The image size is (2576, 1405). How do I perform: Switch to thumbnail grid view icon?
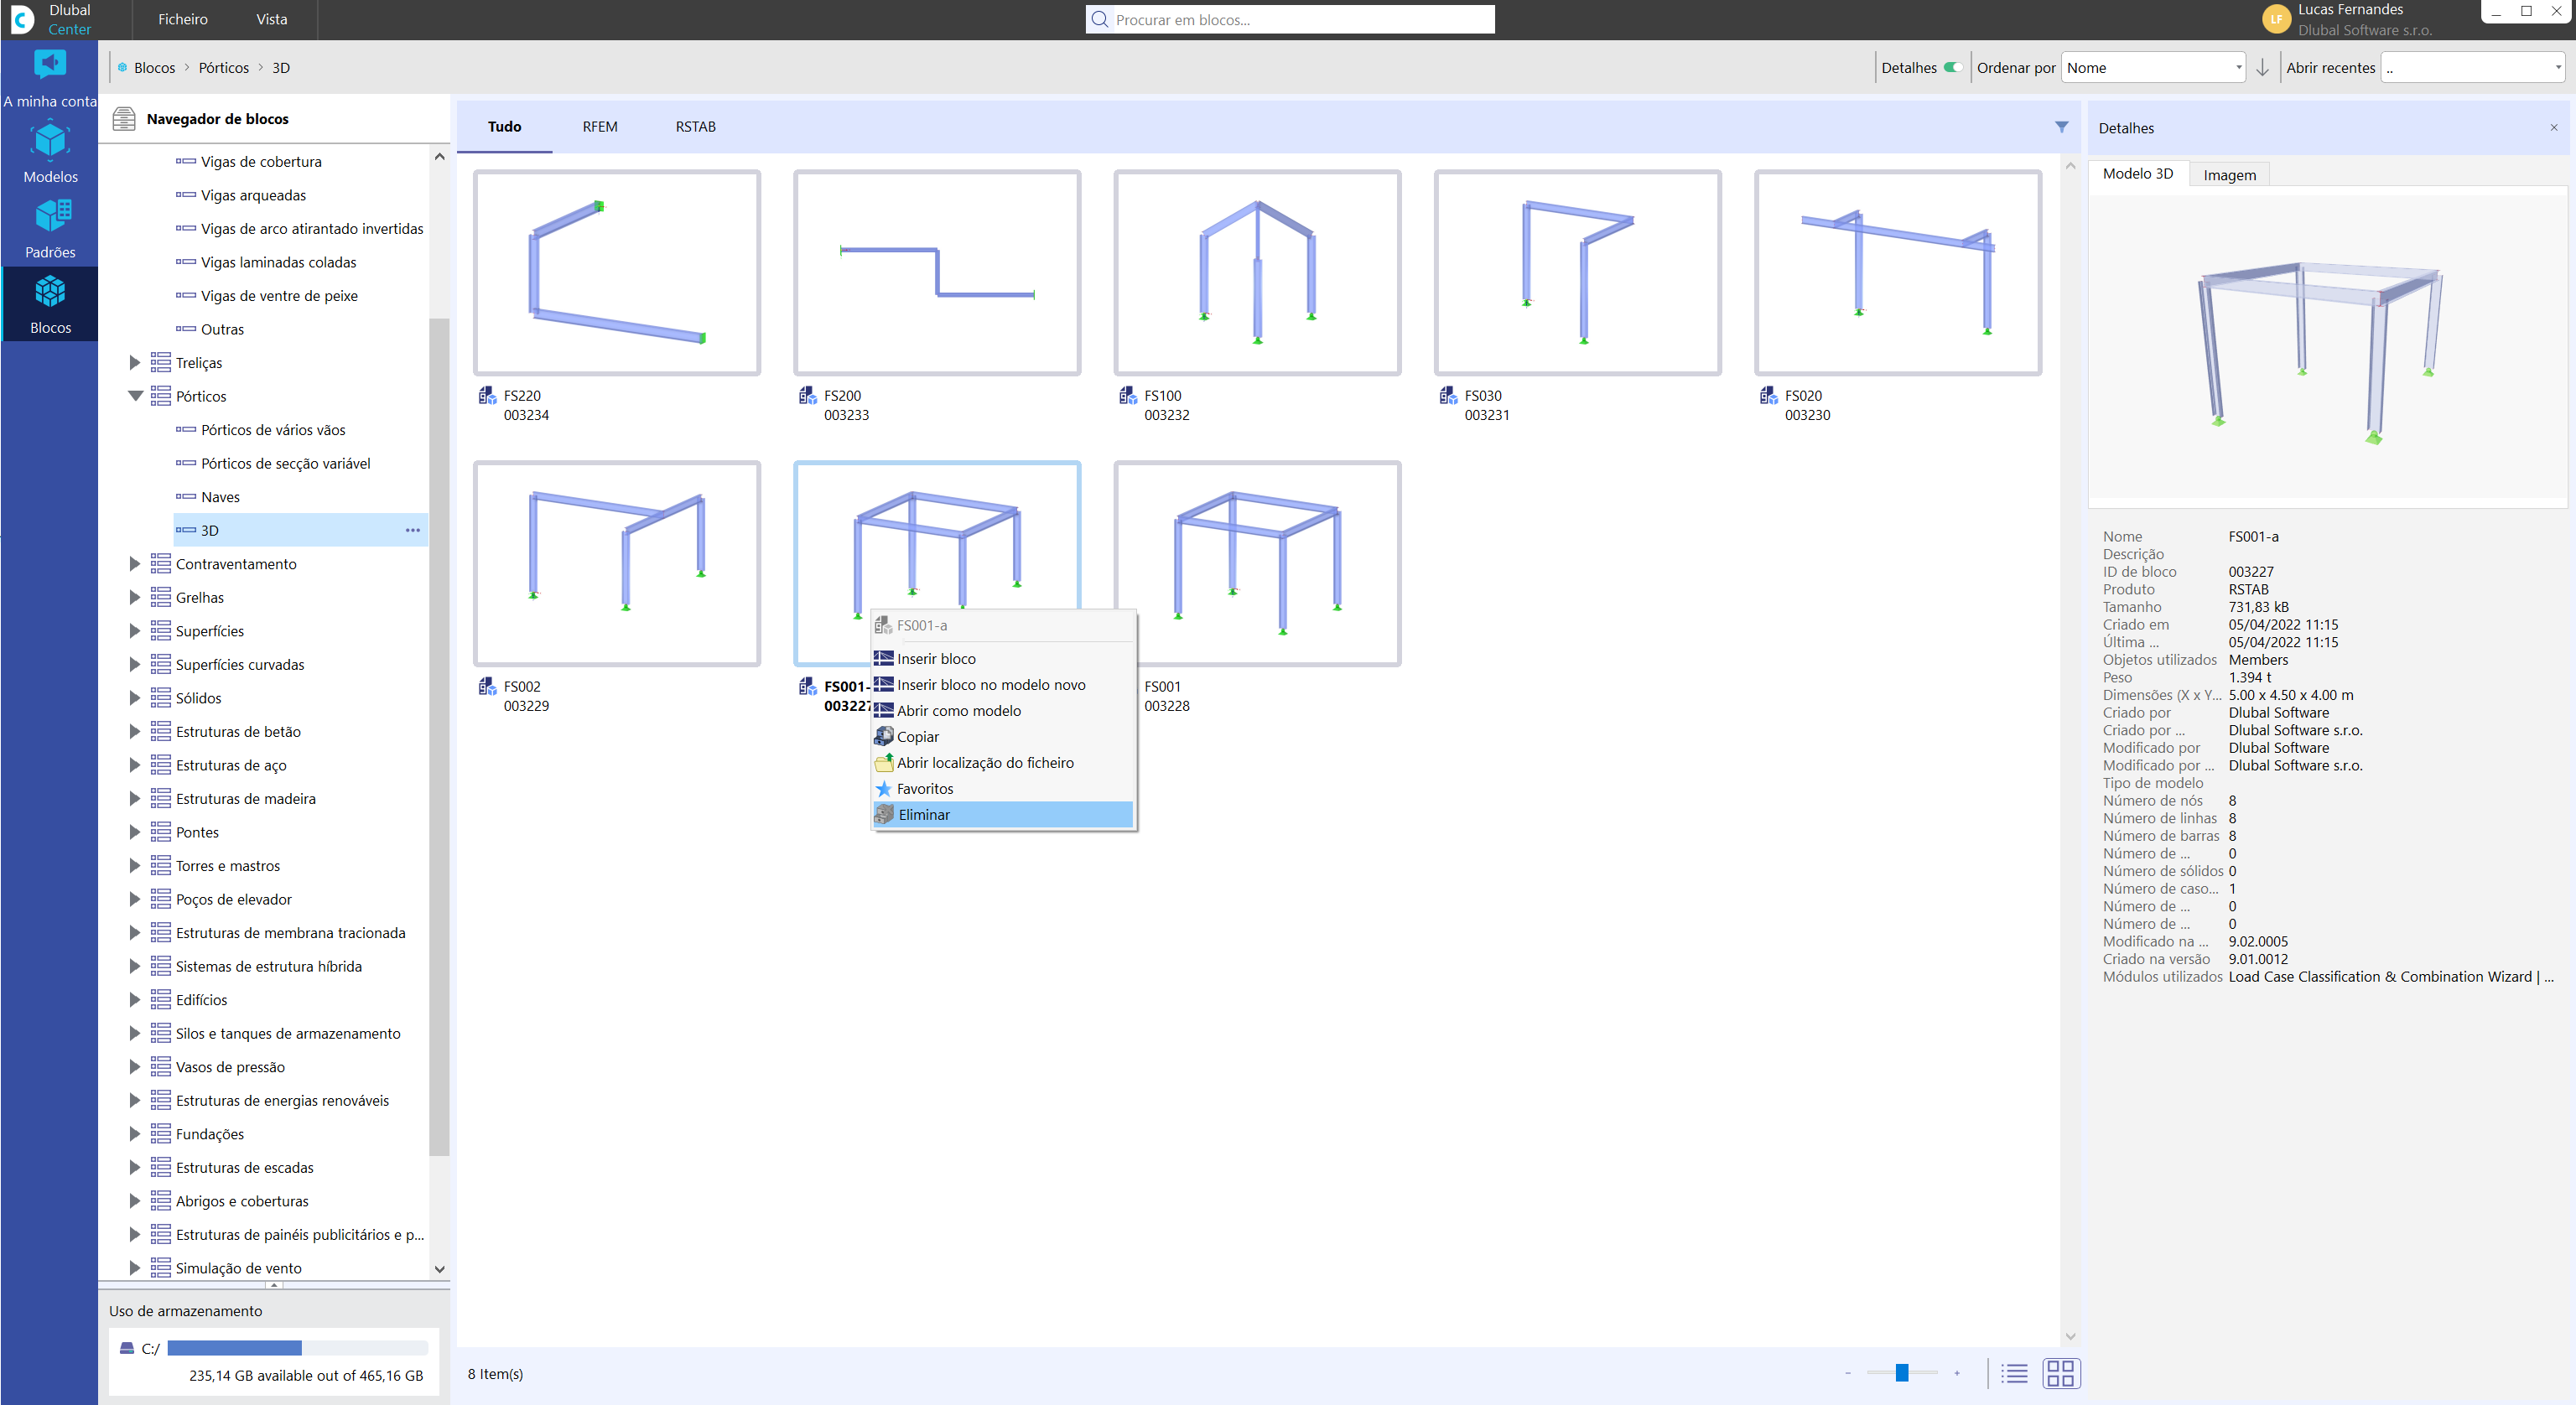pyautogui.click(x=2060, y=1373)
